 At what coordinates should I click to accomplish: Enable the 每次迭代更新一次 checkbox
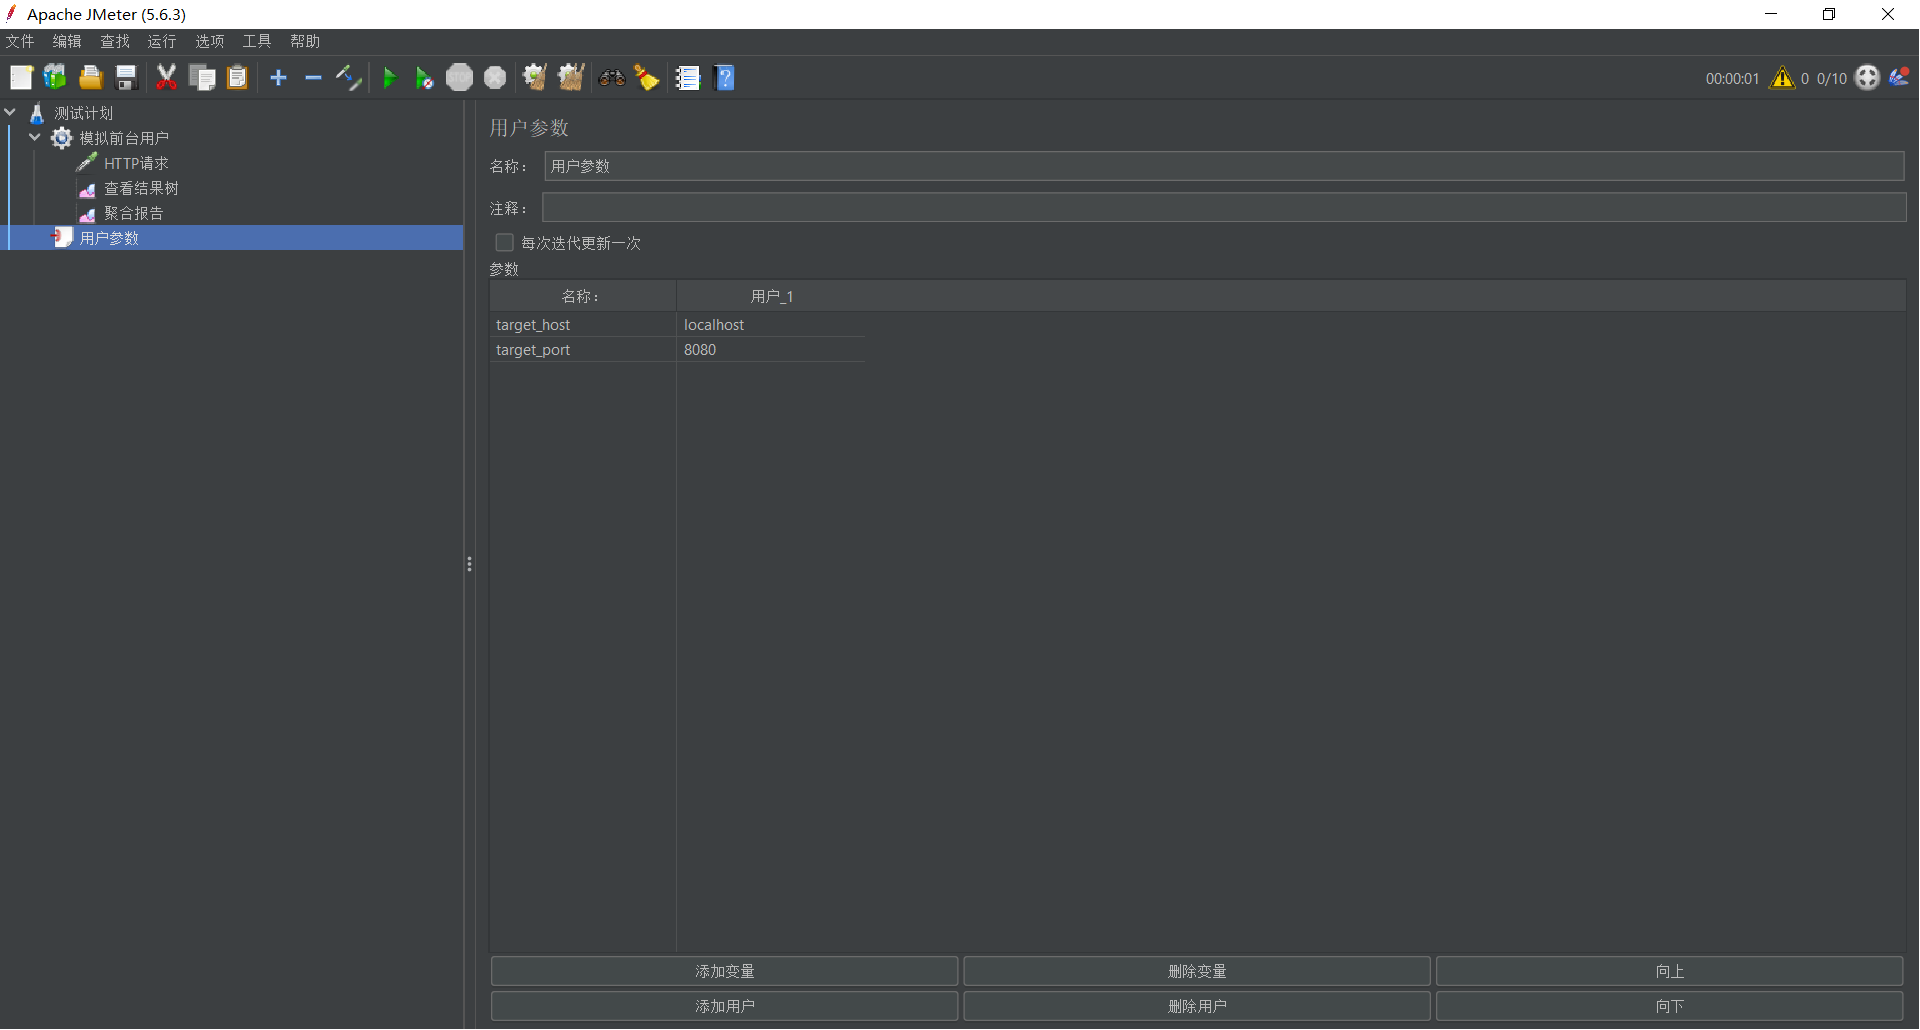point(505,243)
